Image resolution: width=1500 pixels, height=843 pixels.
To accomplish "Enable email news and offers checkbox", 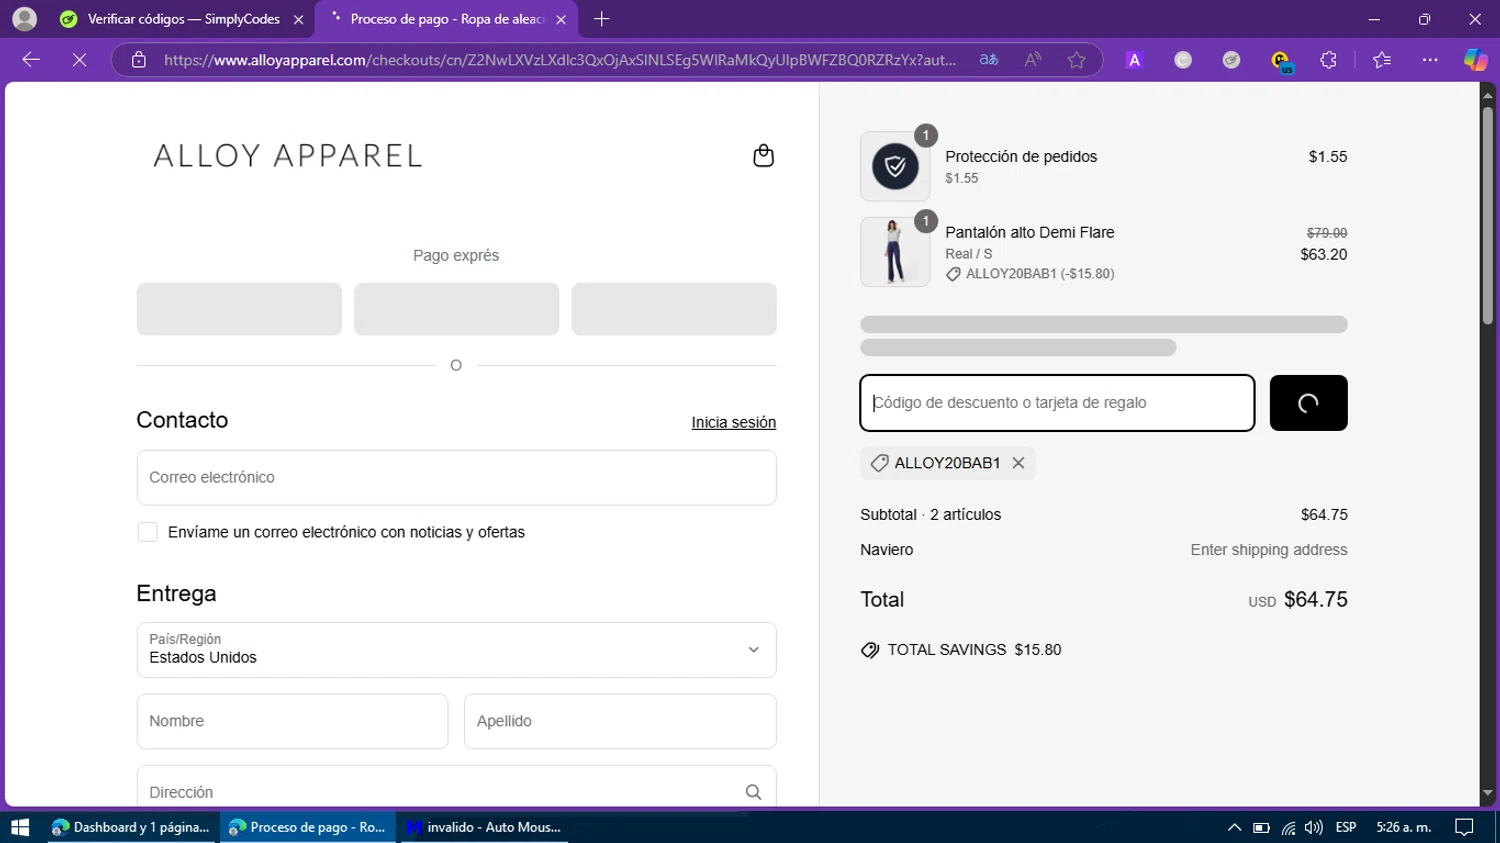I will [147, 532].
